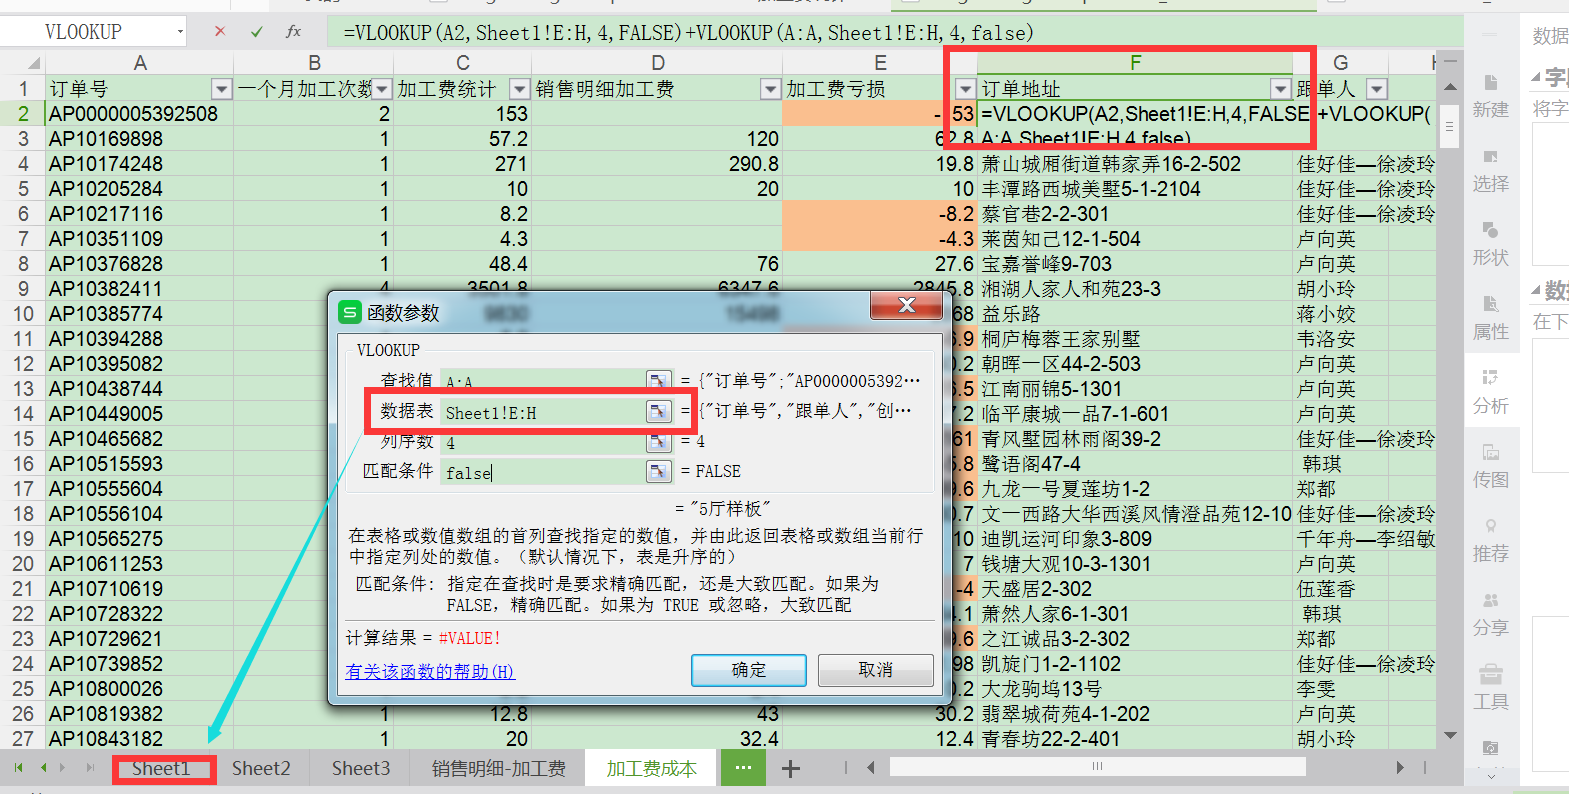Collapse range selector for 查找值 field
Viewport: 1569px width, 794px height.
coord(658,381)
